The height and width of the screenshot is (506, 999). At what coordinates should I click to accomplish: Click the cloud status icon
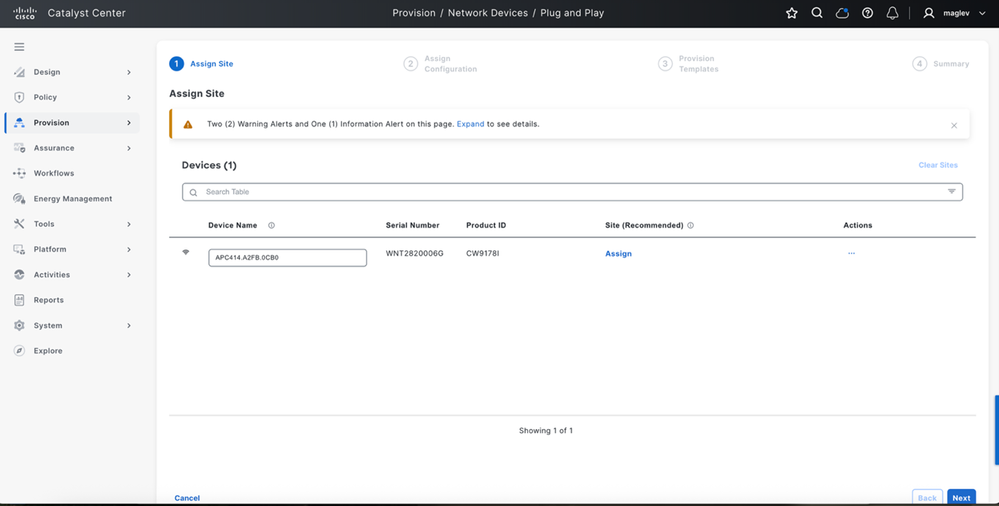(x=842, y=13)
